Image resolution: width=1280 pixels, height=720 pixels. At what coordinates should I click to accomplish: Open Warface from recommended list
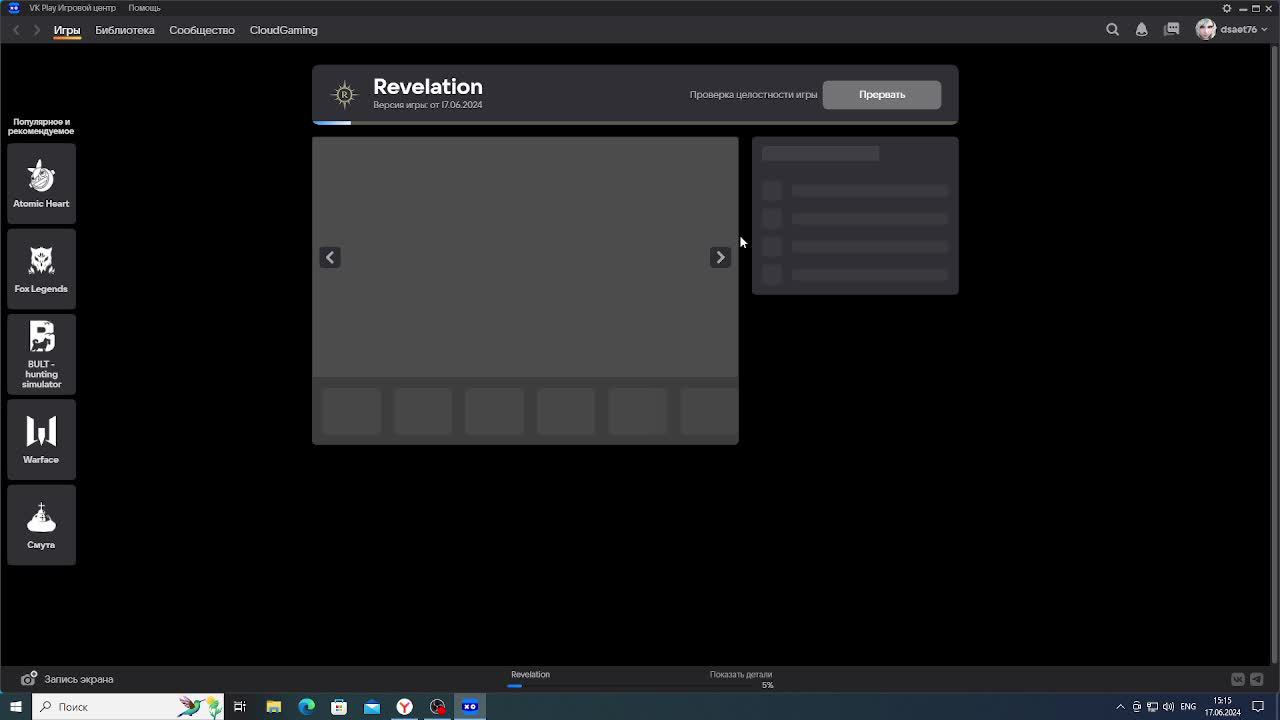tap(41, 439)
